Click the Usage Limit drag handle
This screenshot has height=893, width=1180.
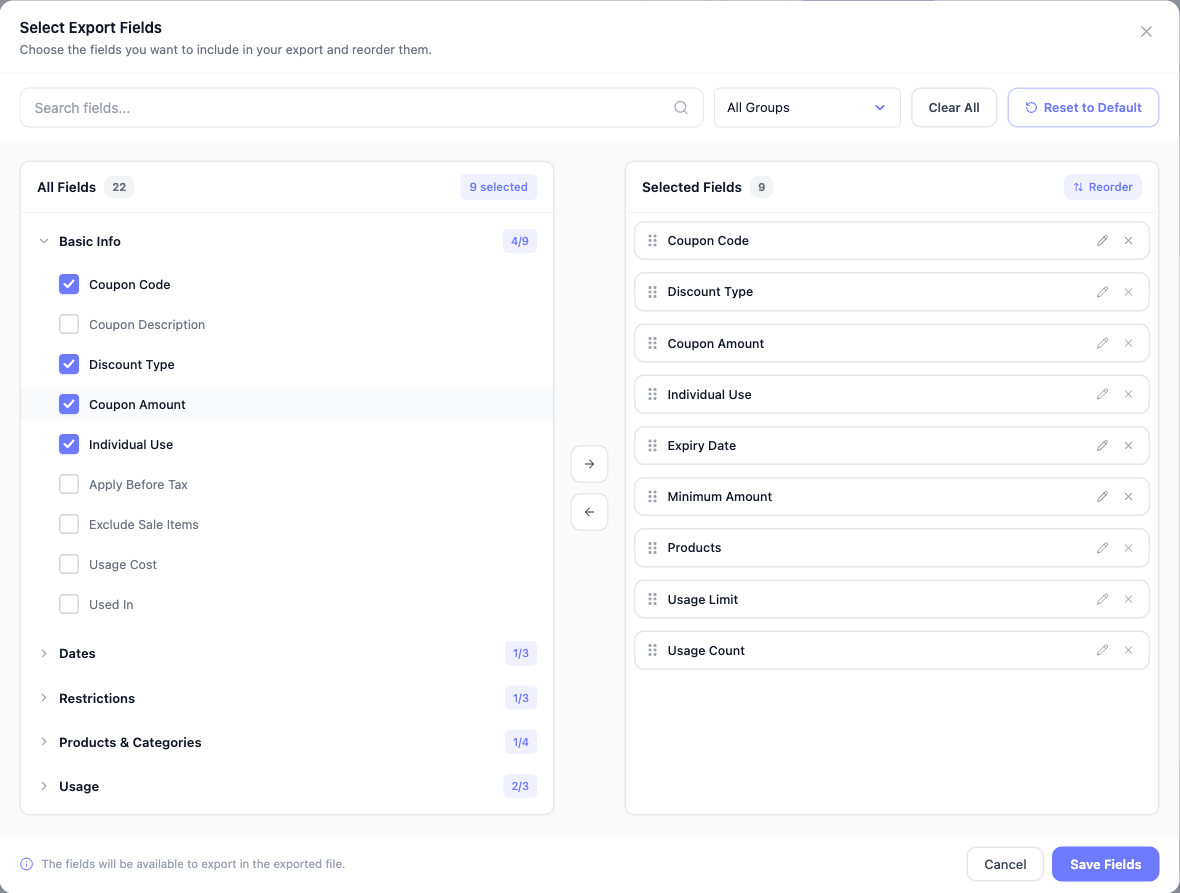652,600
